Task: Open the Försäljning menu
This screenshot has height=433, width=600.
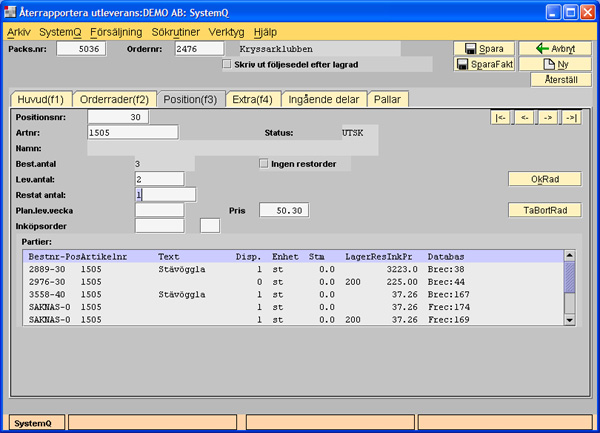Action: pos(116,32)
